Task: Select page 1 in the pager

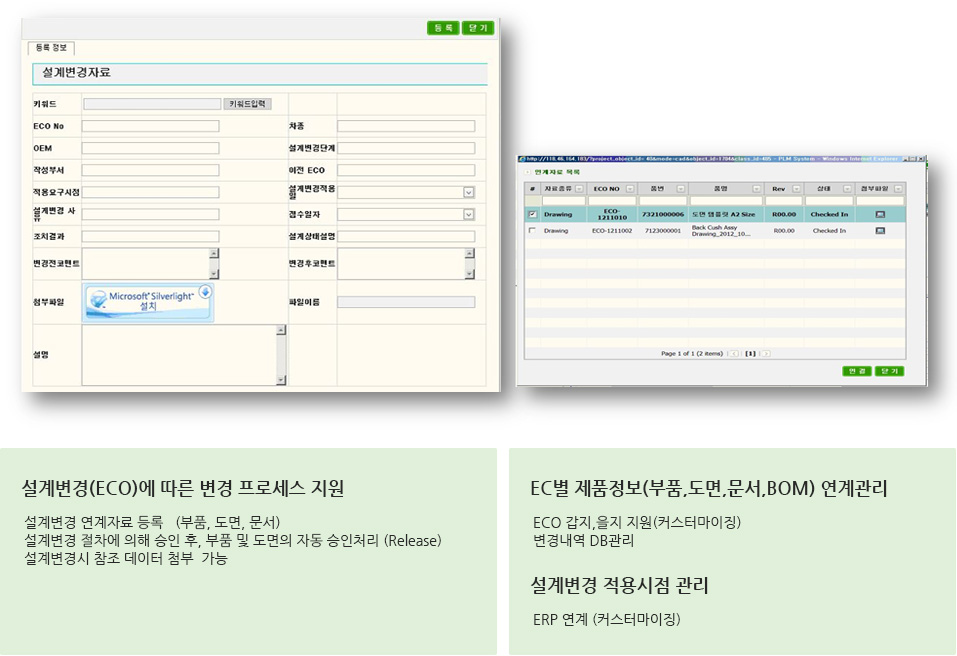Action: (750, 353)
